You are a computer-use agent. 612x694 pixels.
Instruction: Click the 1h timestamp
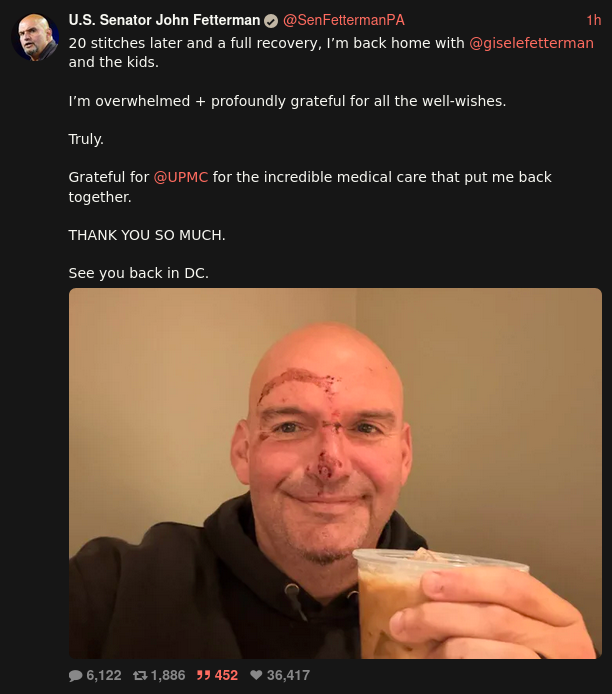click(593, 20)
